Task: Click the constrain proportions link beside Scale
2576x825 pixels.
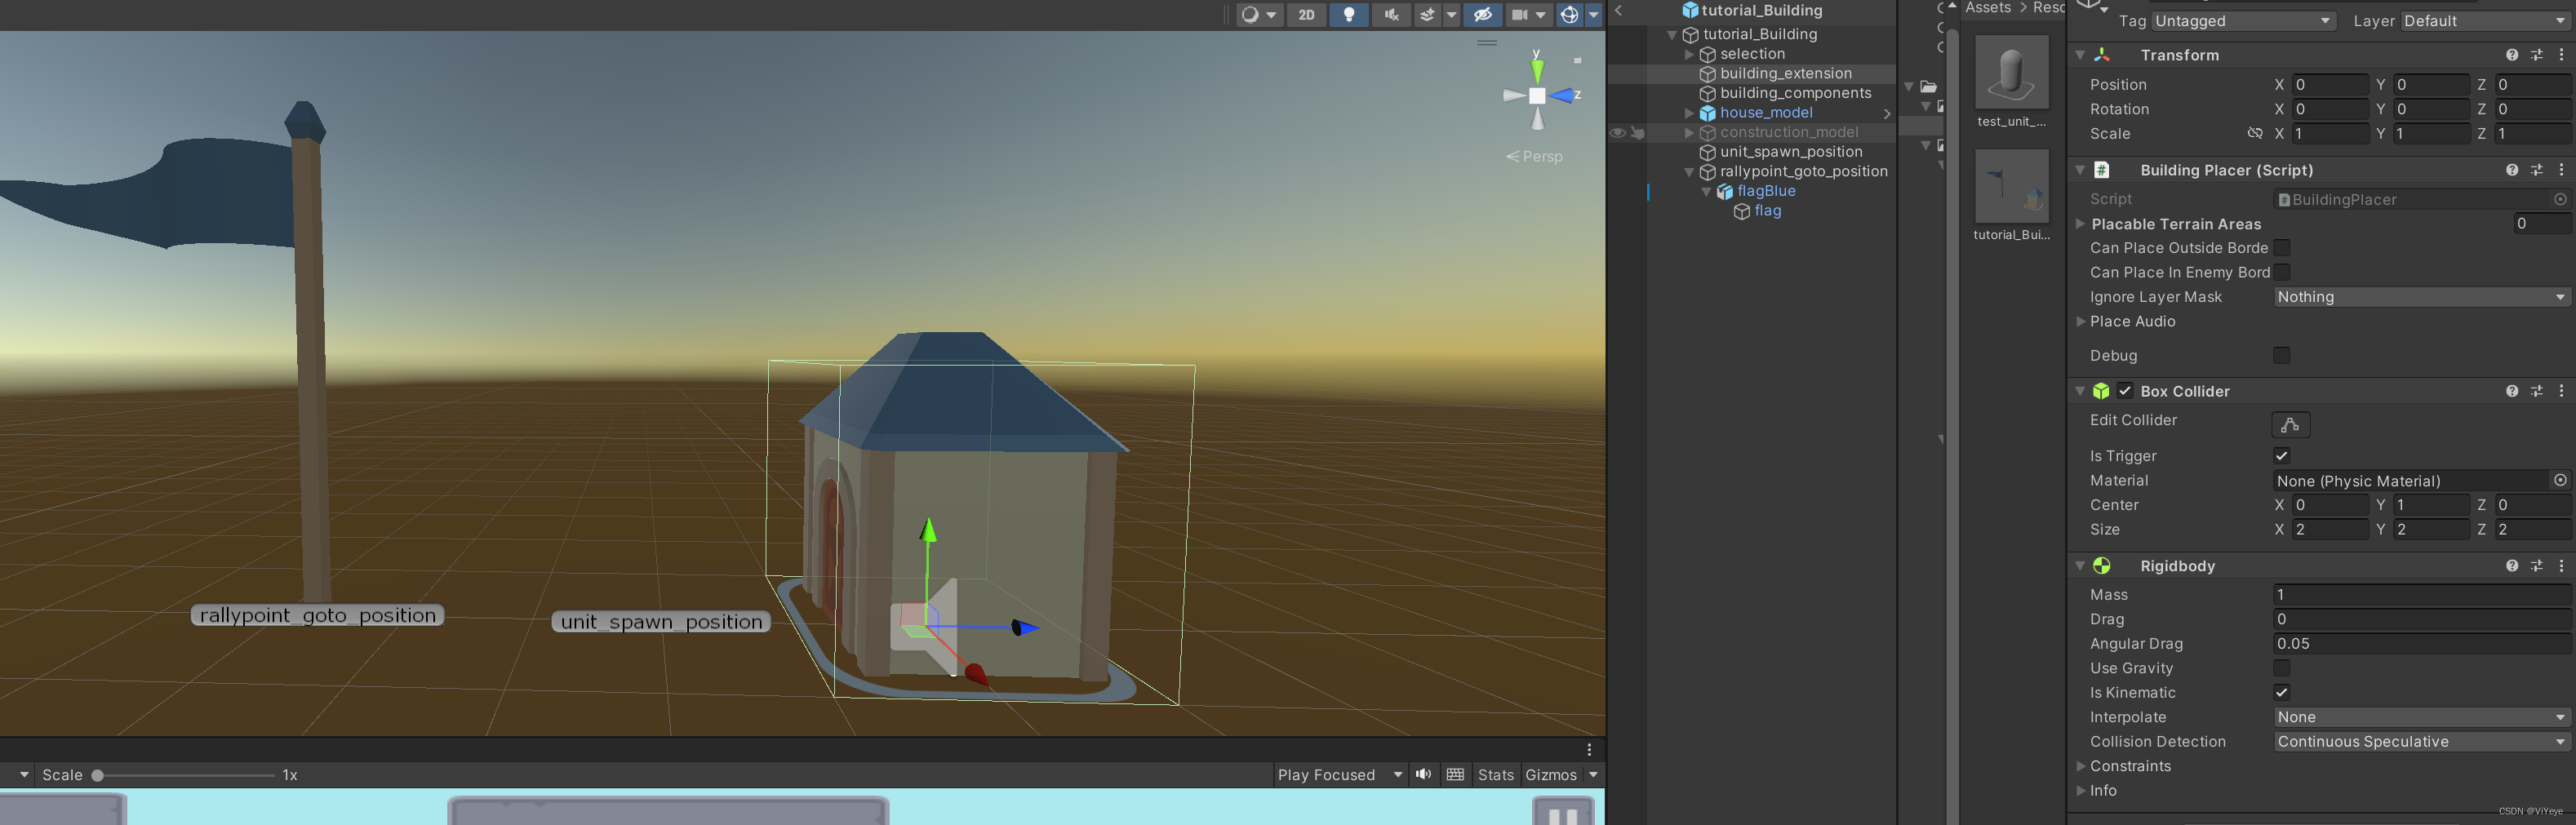Action: pyautogui.click(x=2256, y=133)
